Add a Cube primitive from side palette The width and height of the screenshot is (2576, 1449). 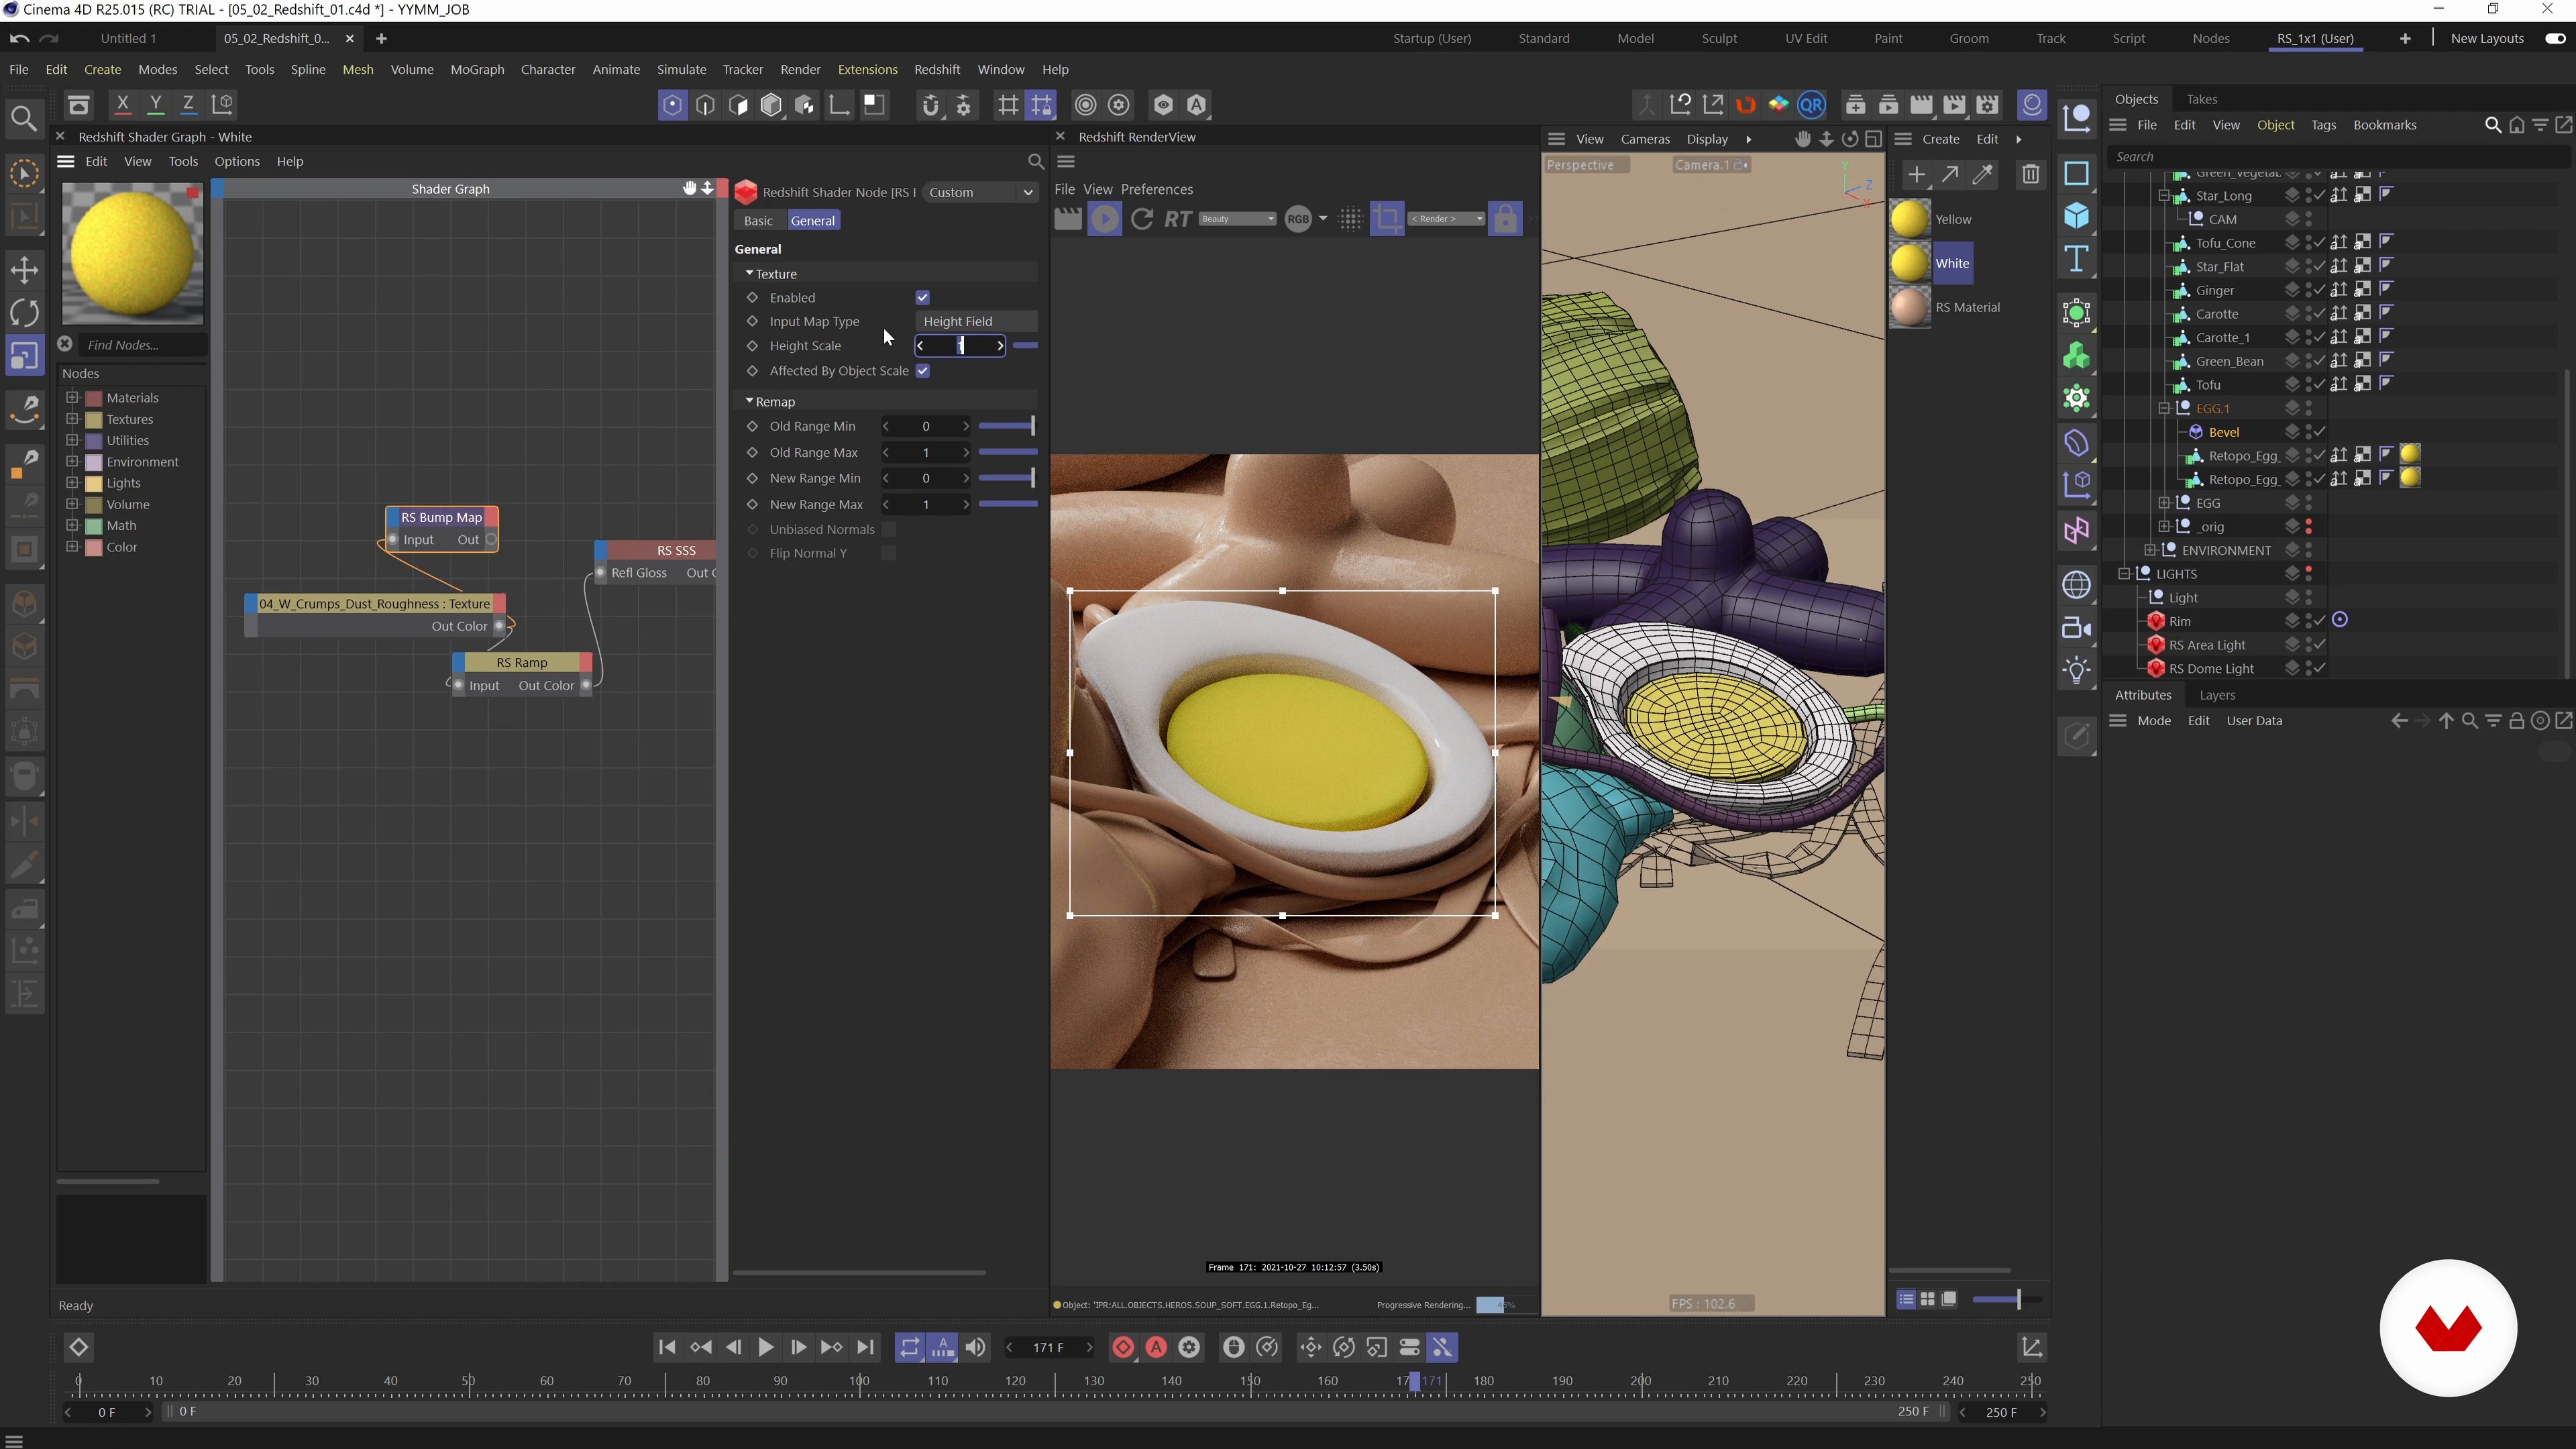point(2077,216)
